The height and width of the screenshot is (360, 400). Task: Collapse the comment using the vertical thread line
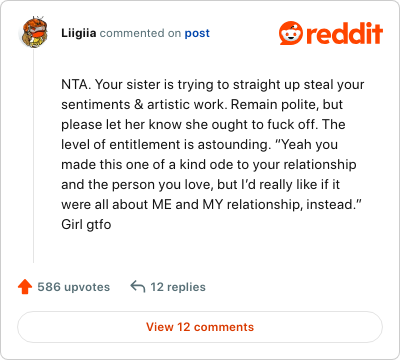pyautogui.click(x=33, y=156)
